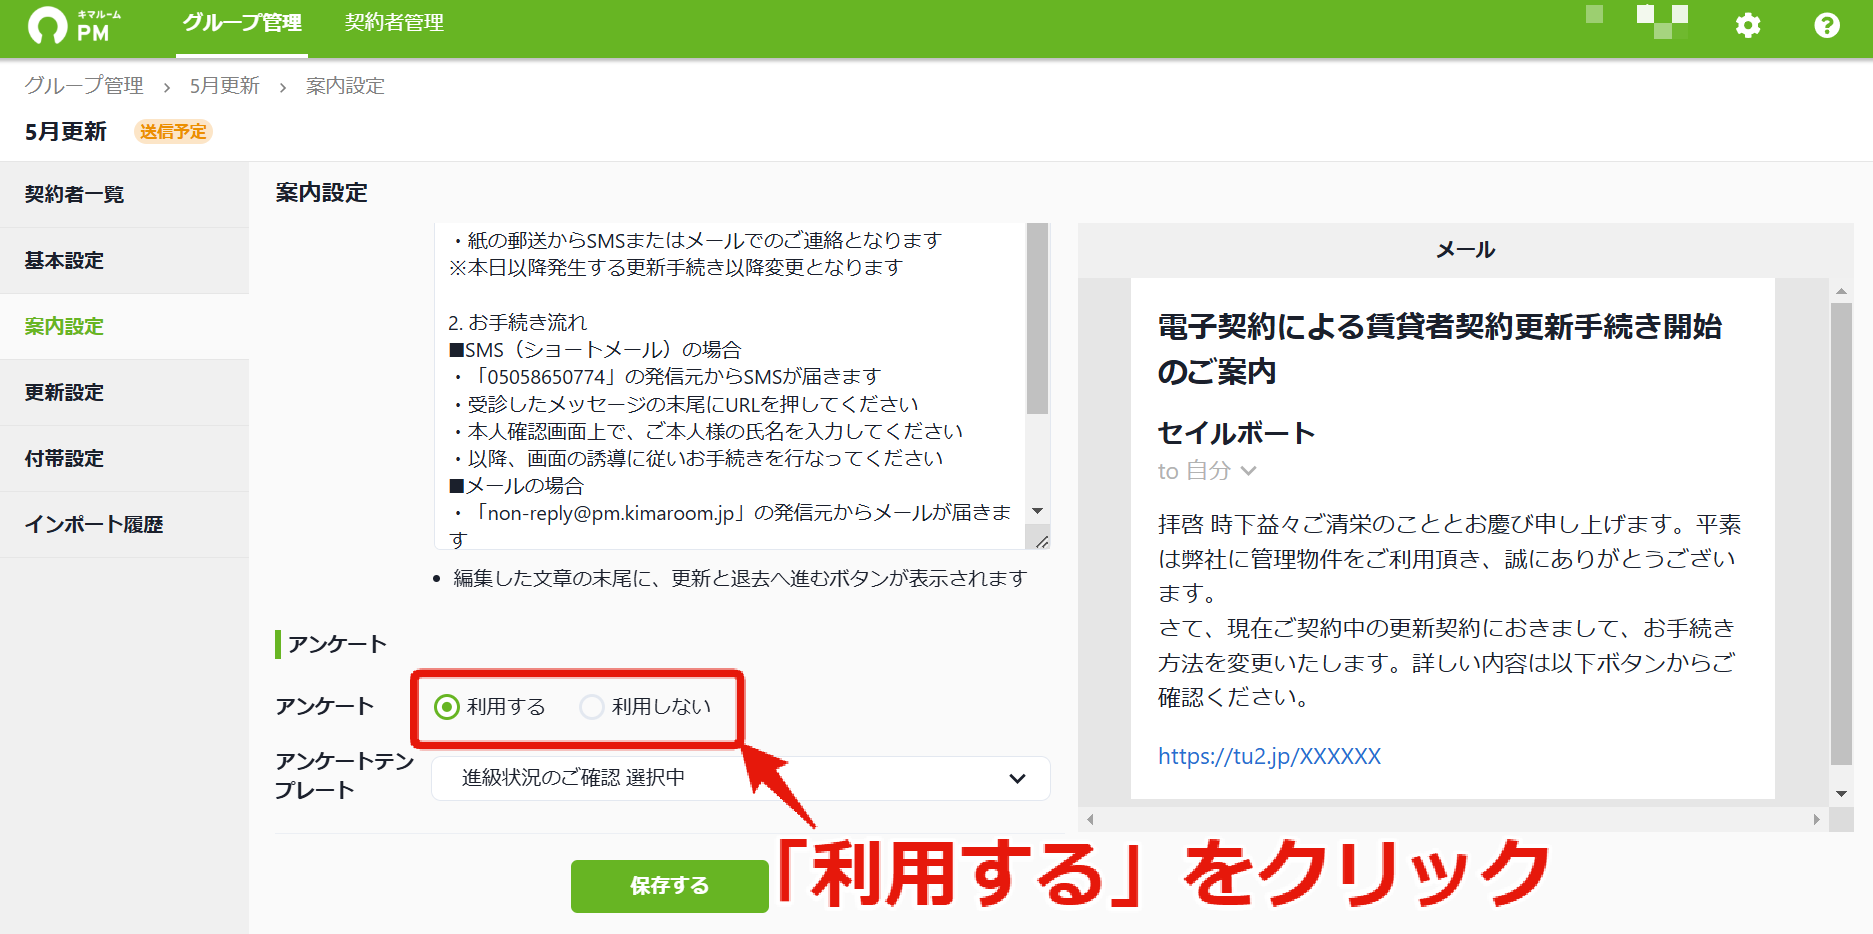The height and width of the screenshot is (934, 1873).
Task: Click the mail preview scroll-up arrow
Action: (x=1841, y=291)
